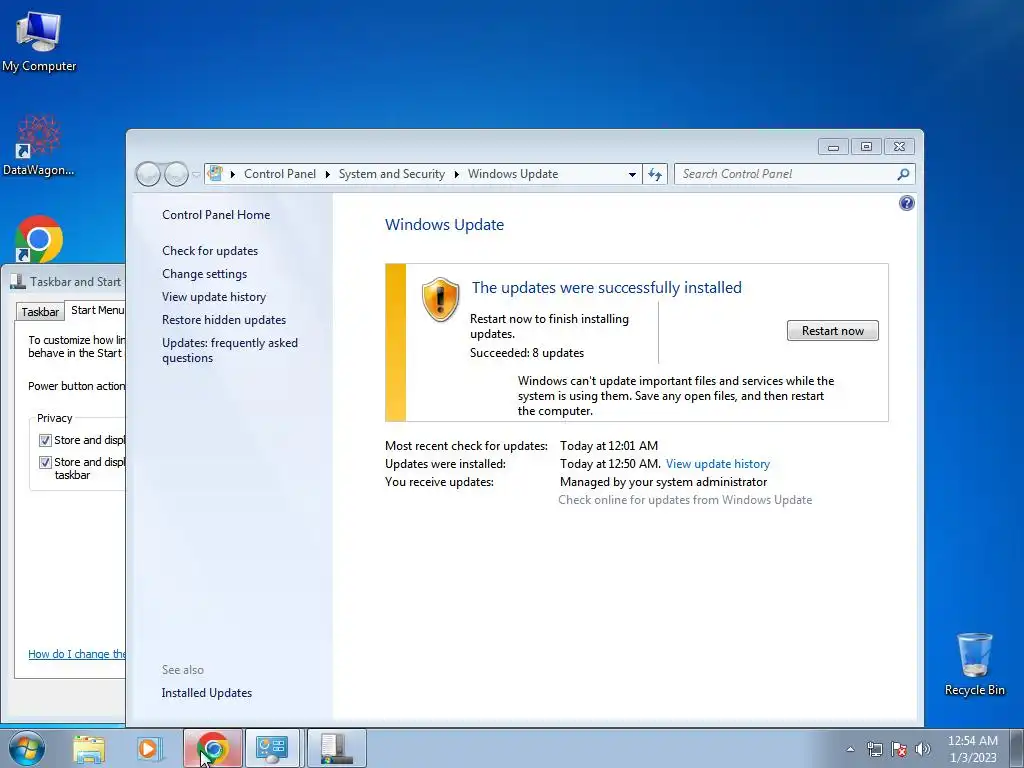Click the Show desktop strip
Image resolution: width=1024 pixels, height=768 pixels.
point(1017,748)
